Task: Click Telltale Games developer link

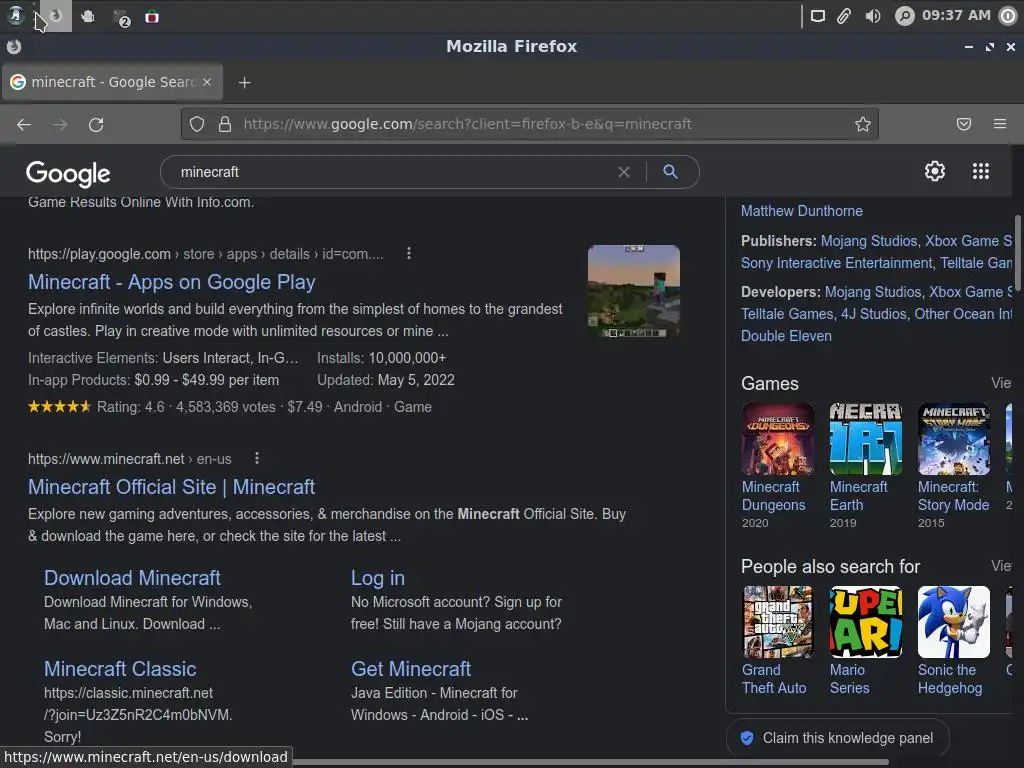Action: point(787,314)
